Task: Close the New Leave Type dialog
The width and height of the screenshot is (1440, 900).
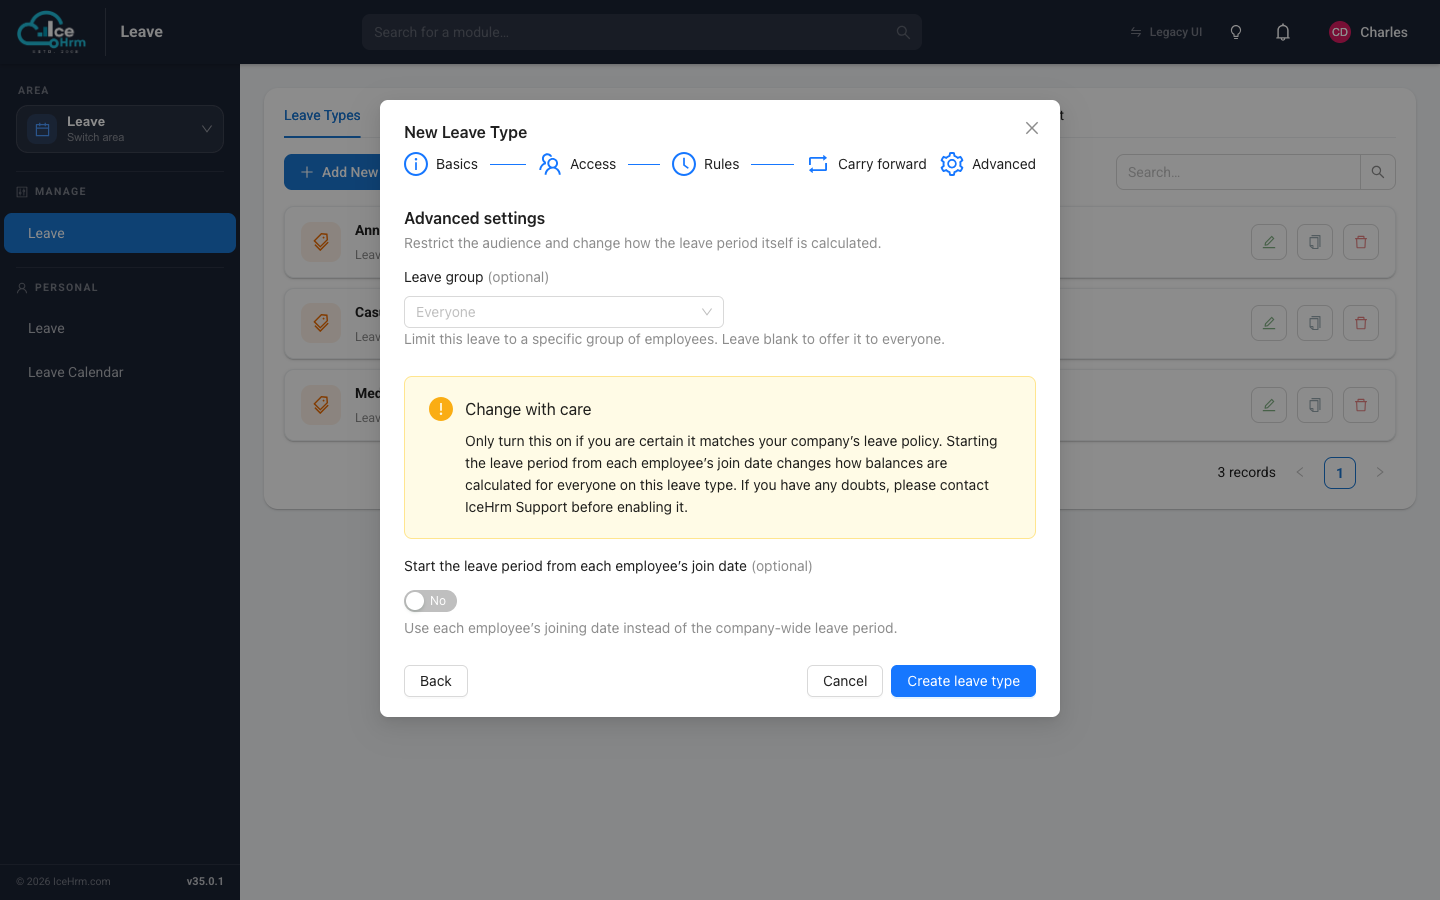Action: click(1032, 128)
